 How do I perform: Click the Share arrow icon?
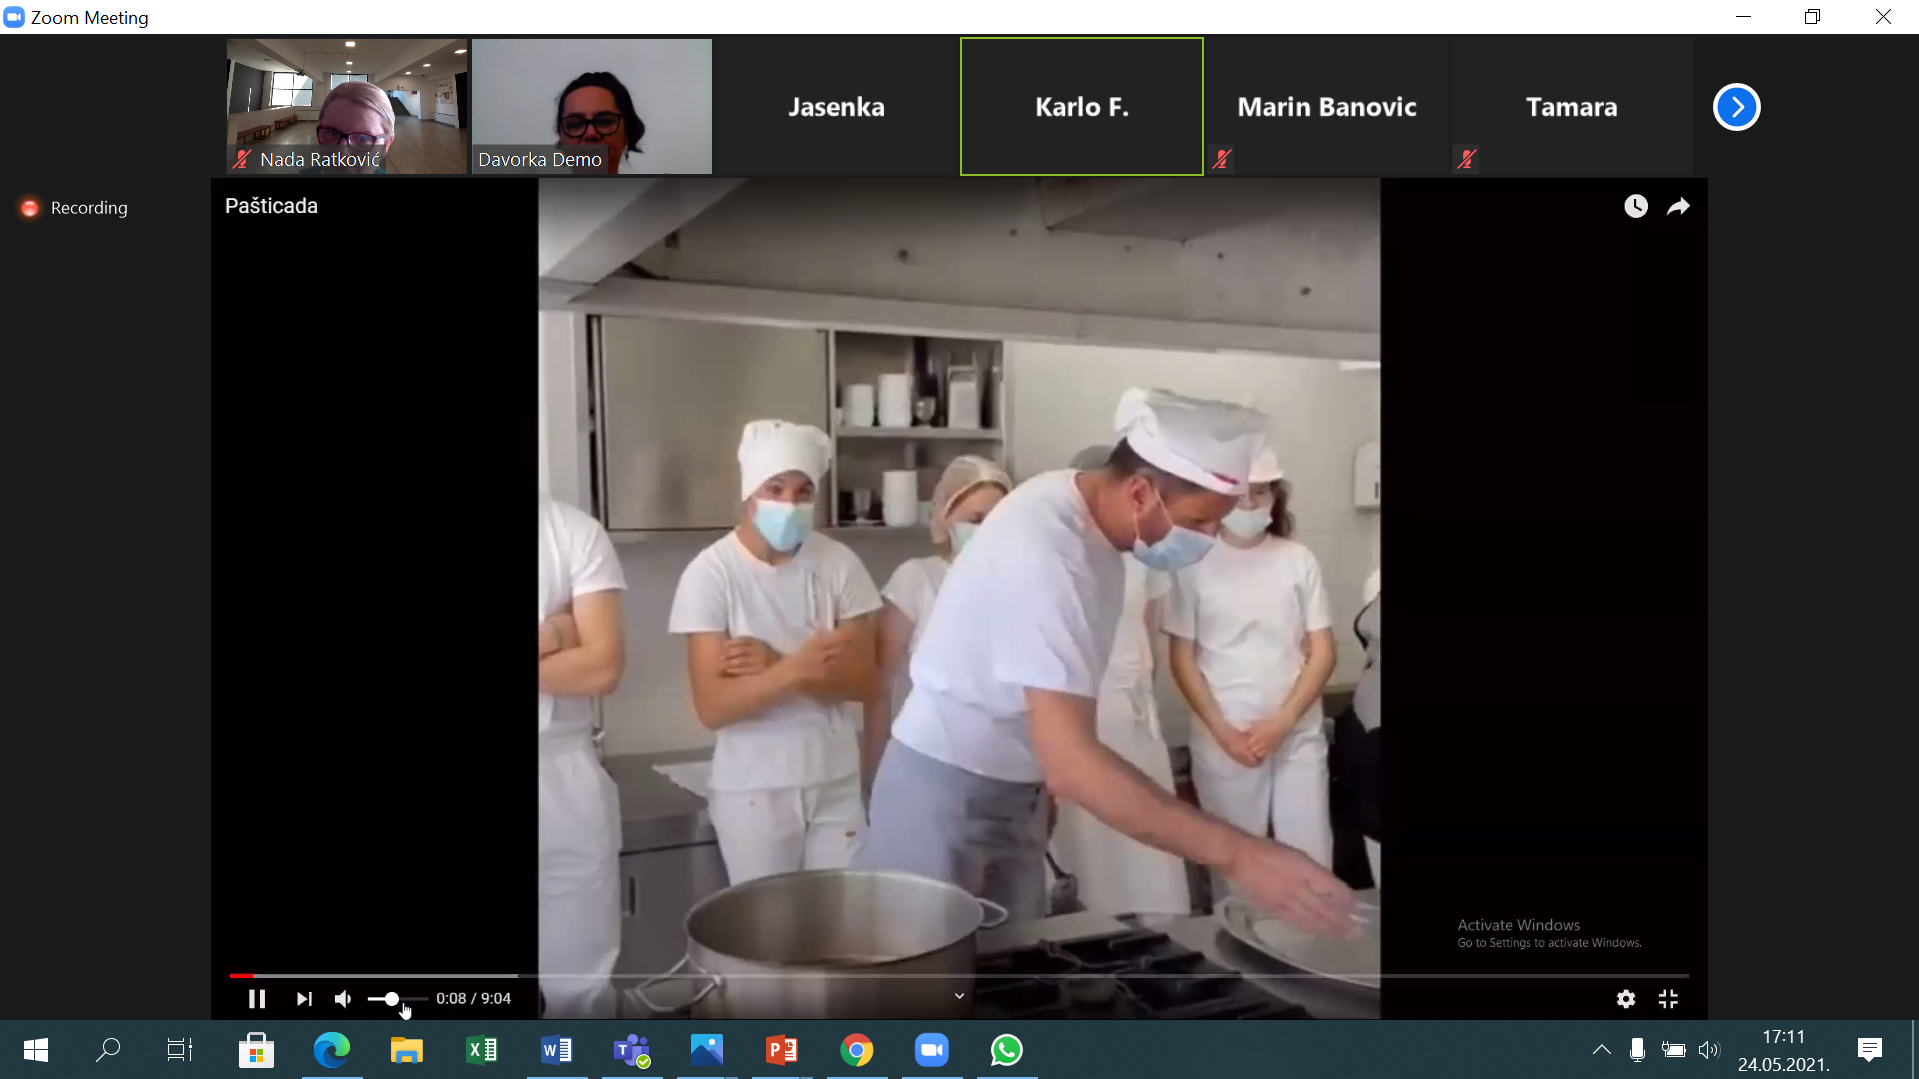1678,206
